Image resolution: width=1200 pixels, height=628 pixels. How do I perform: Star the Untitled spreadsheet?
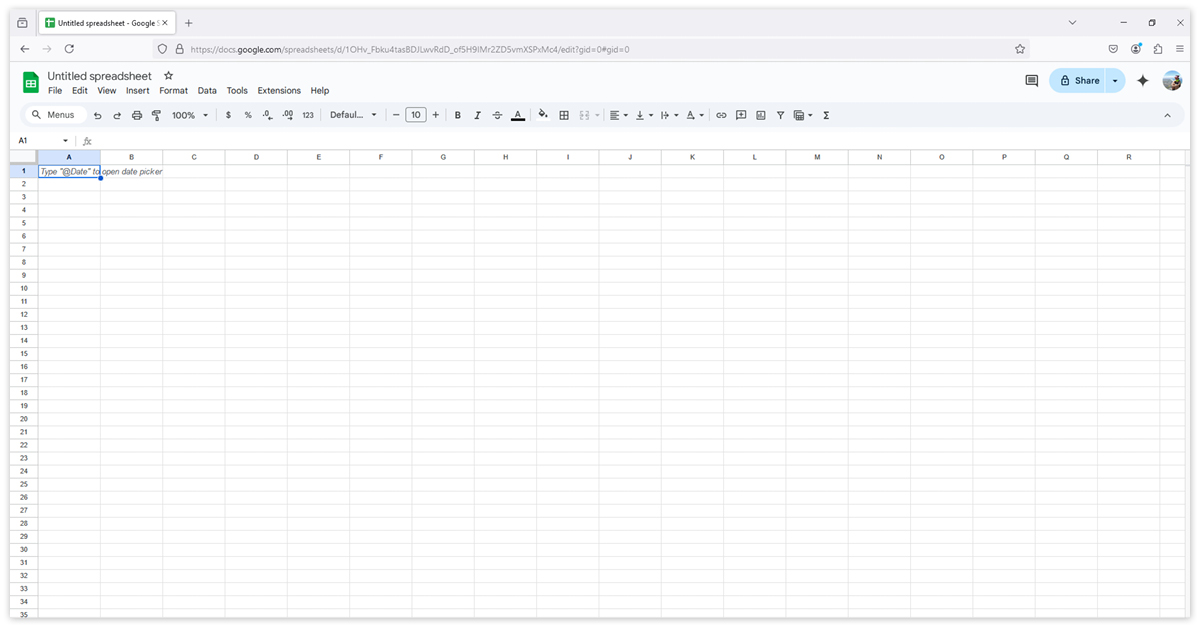tap(168, 75)
